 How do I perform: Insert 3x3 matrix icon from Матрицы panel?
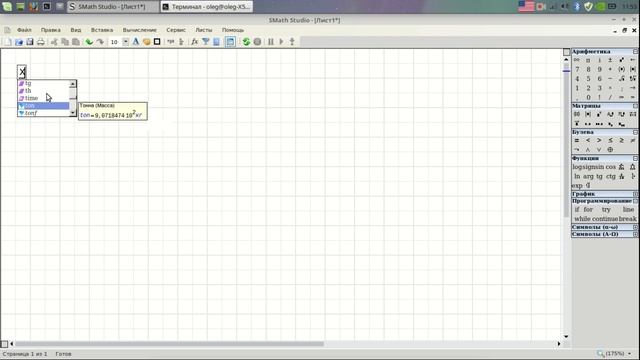[577, 114]
